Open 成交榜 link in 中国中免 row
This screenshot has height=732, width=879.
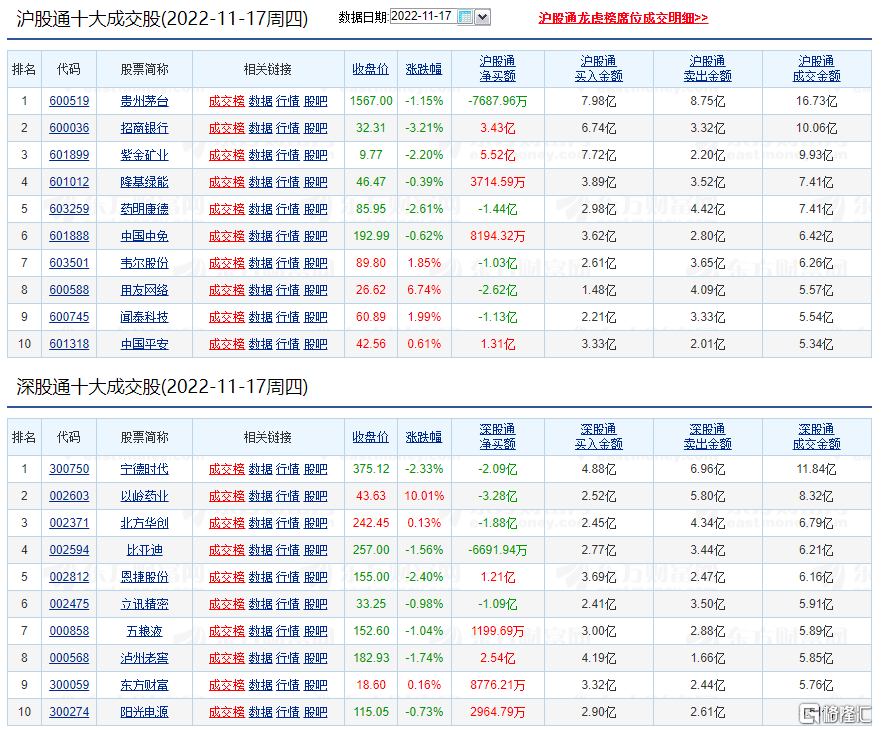(x=227, y=236)
